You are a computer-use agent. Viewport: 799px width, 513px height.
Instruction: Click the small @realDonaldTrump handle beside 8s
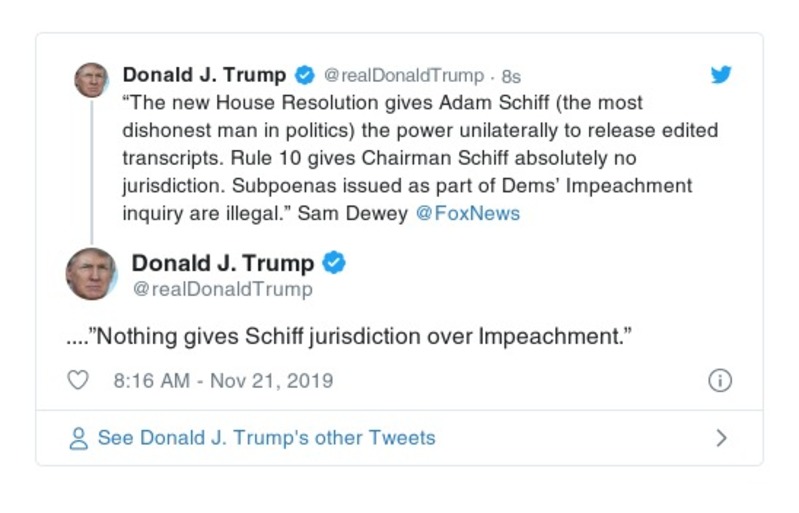(x=404, y=76)
